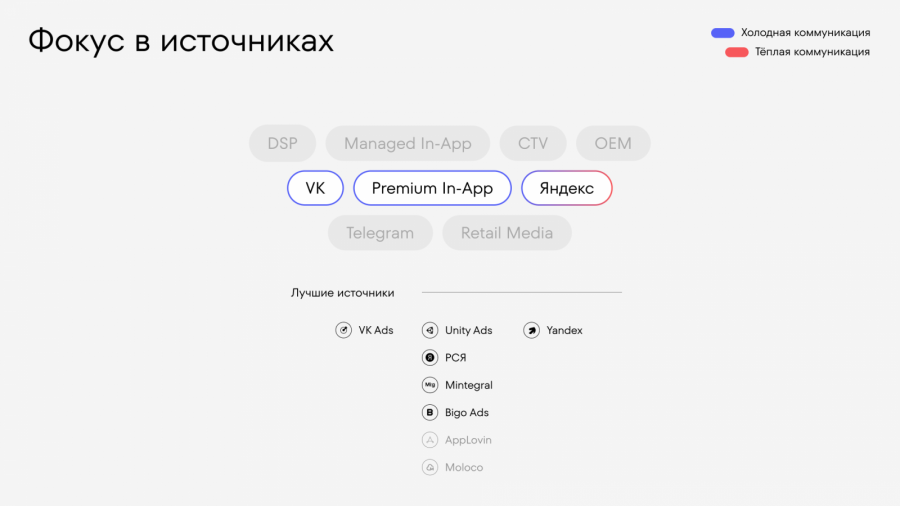Click the Yandex arrow logo icon

coord(532,330)
